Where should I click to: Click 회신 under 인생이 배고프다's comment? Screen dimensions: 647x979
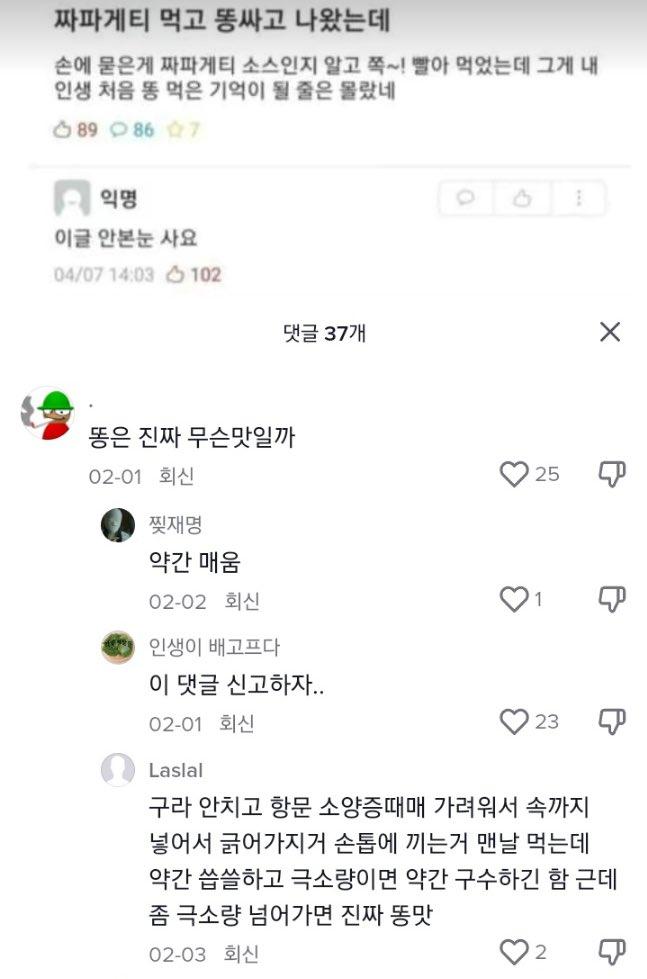click(237, 723)
